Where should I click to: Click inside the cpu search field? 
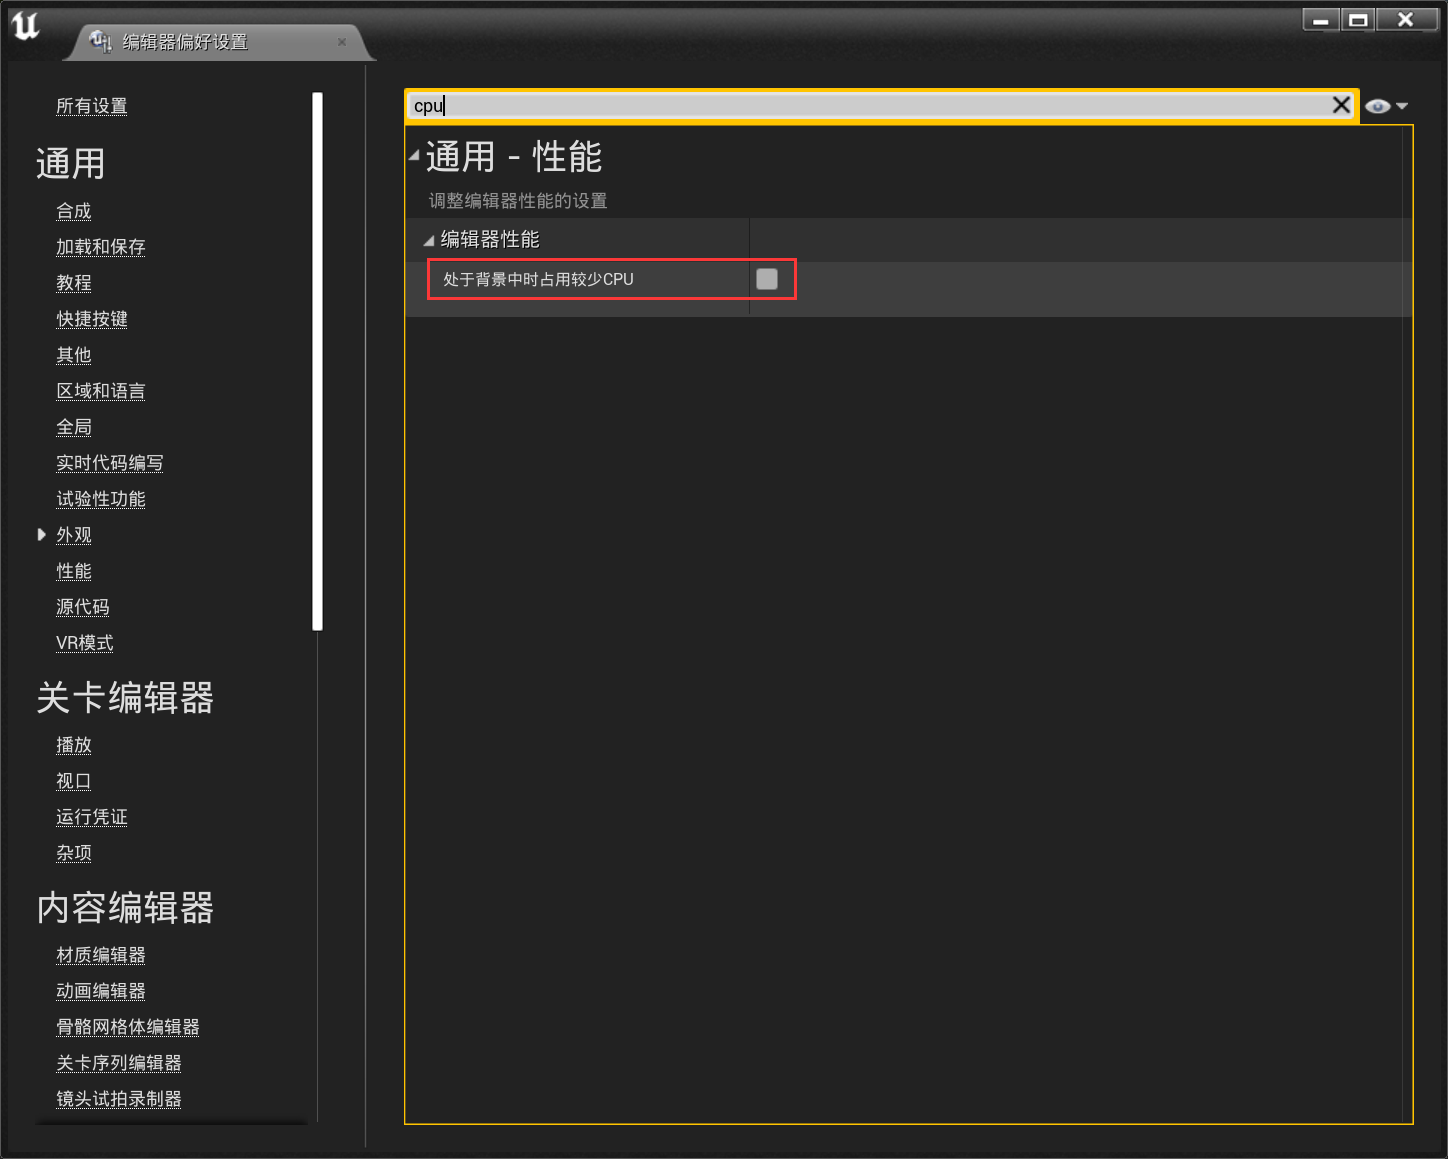point(700,105)
